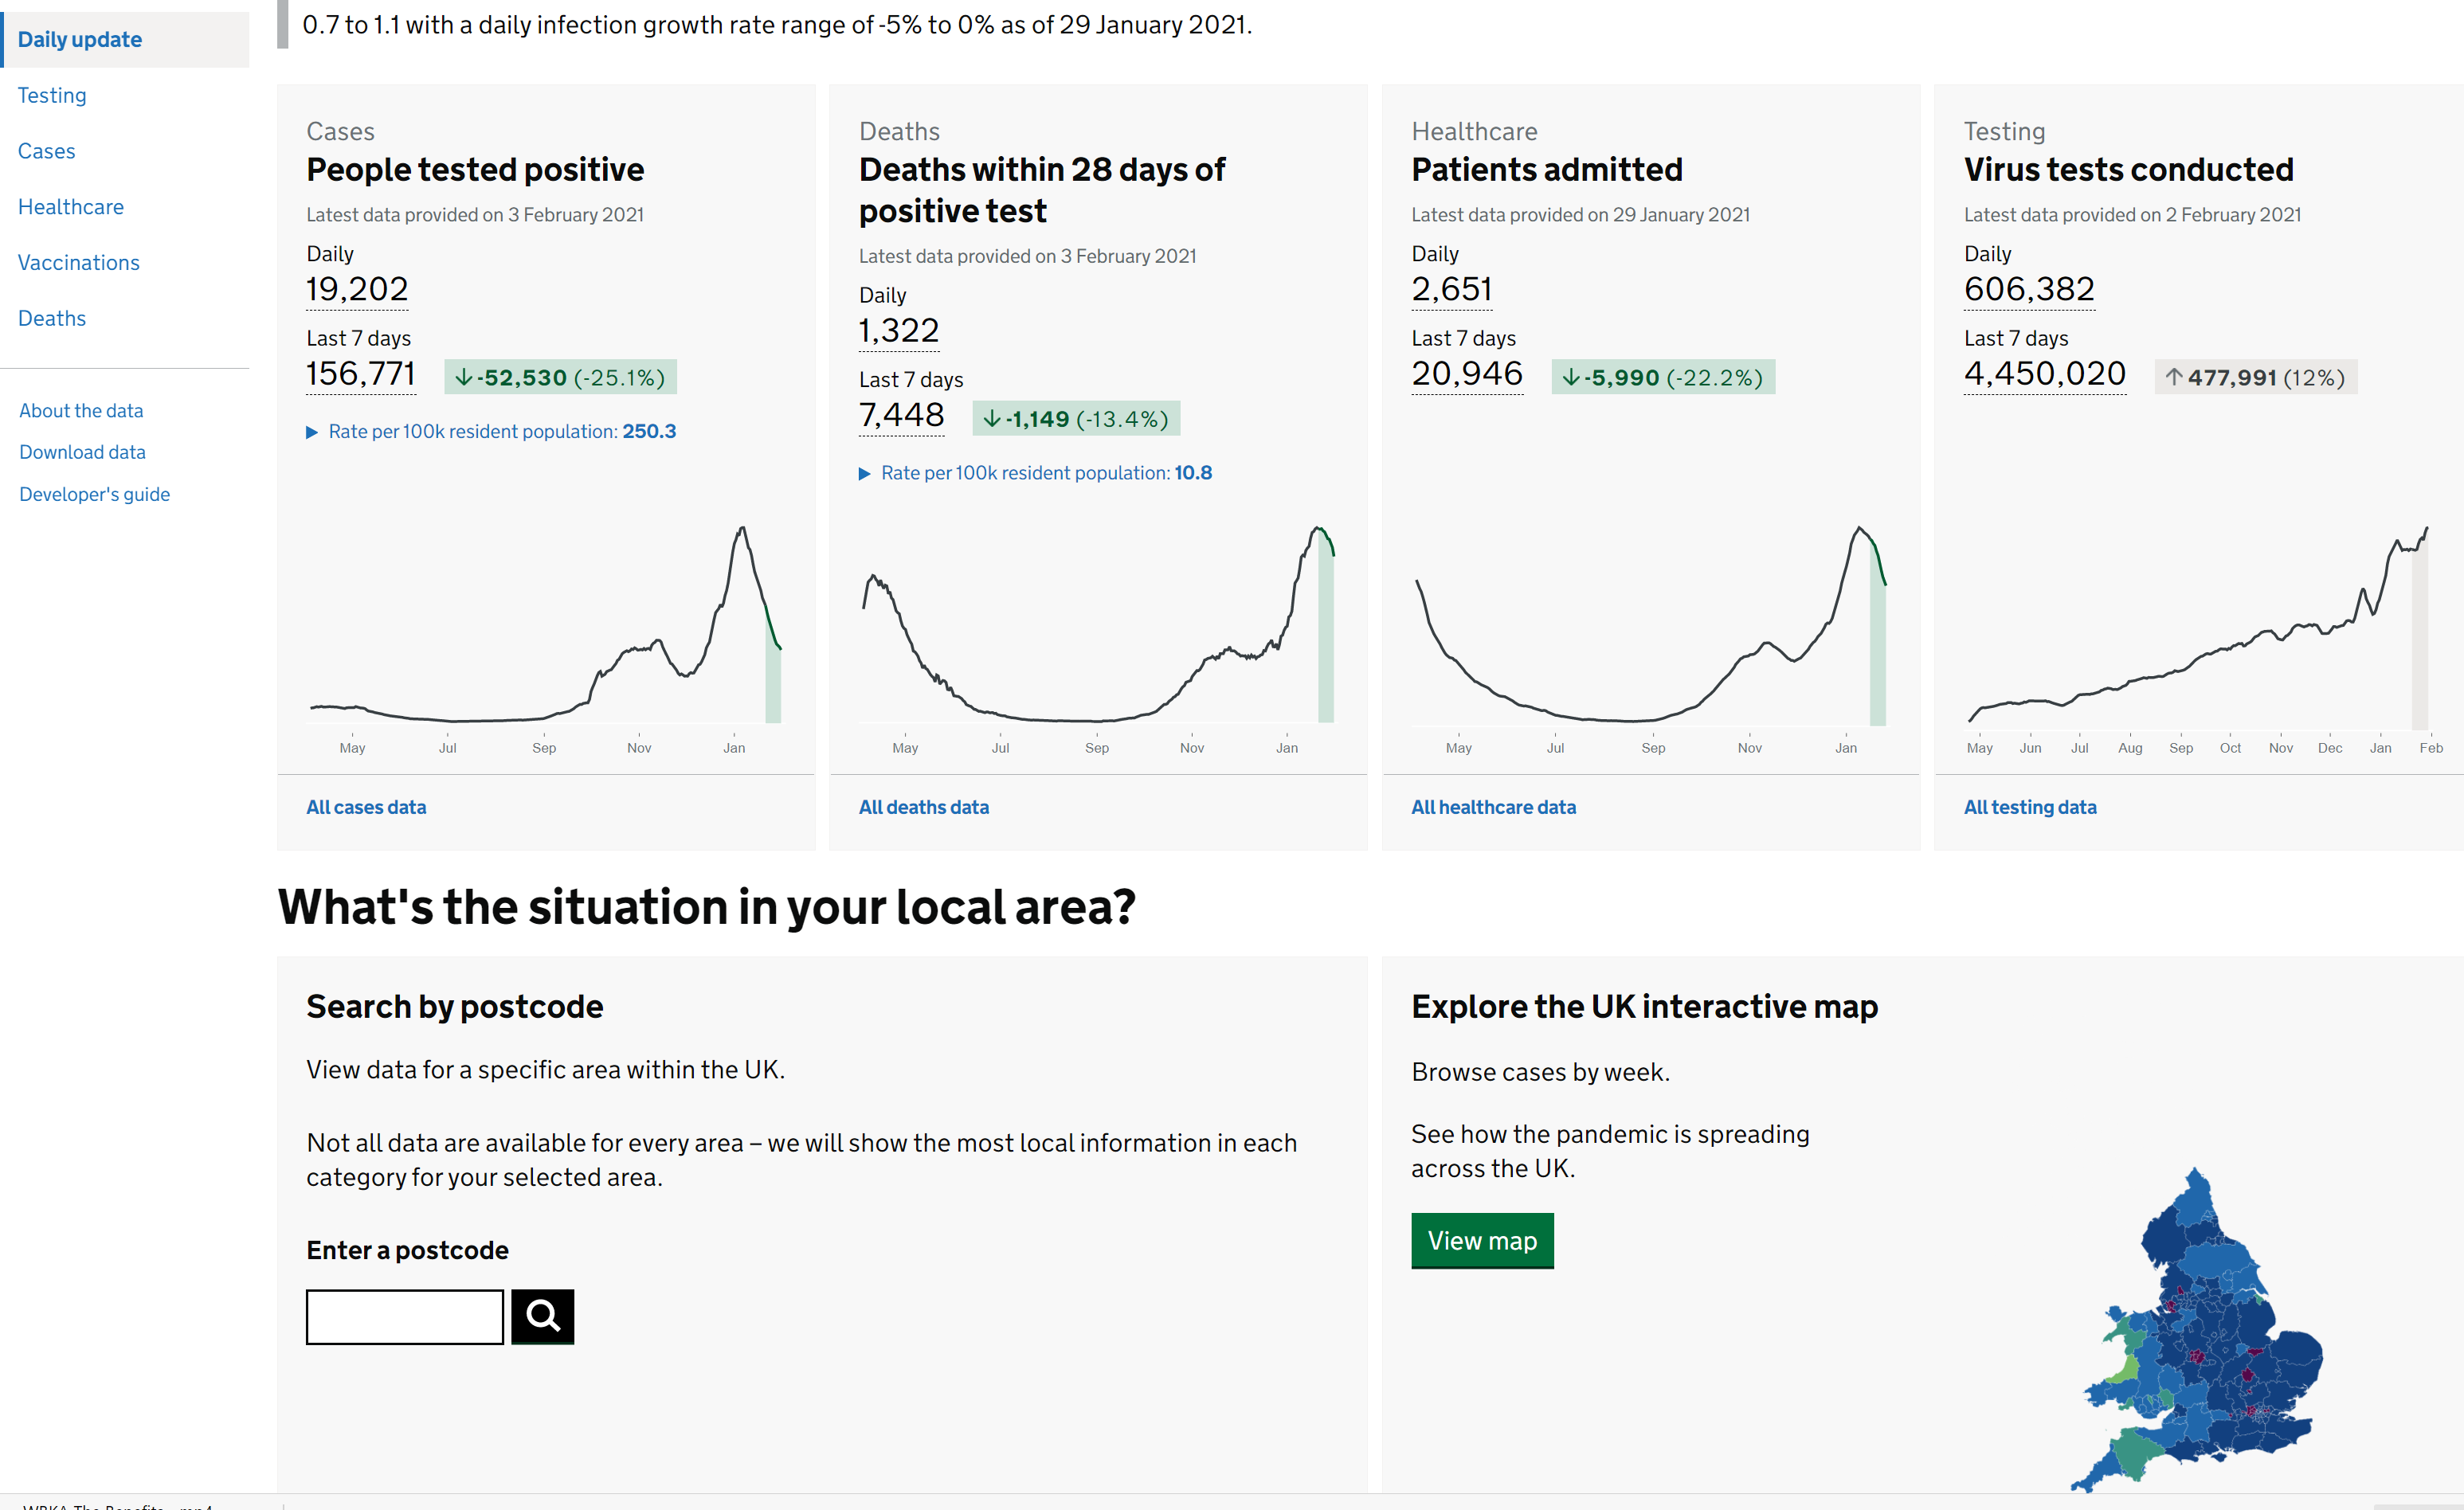Screen dimensions: 2464x1510
Task: Open the All deaths data link
Action: pyautogui.click(x=923, y=807)
